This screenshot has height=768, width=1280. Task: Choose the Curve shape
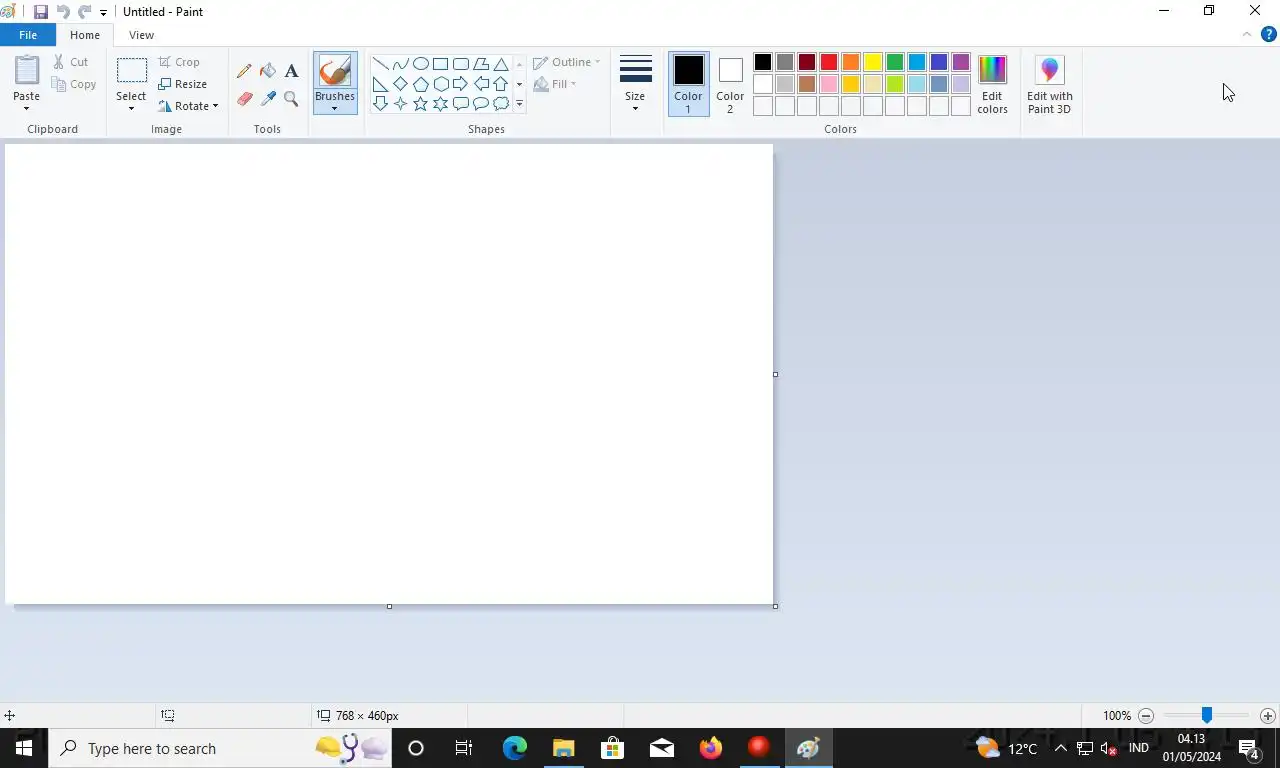400,64
